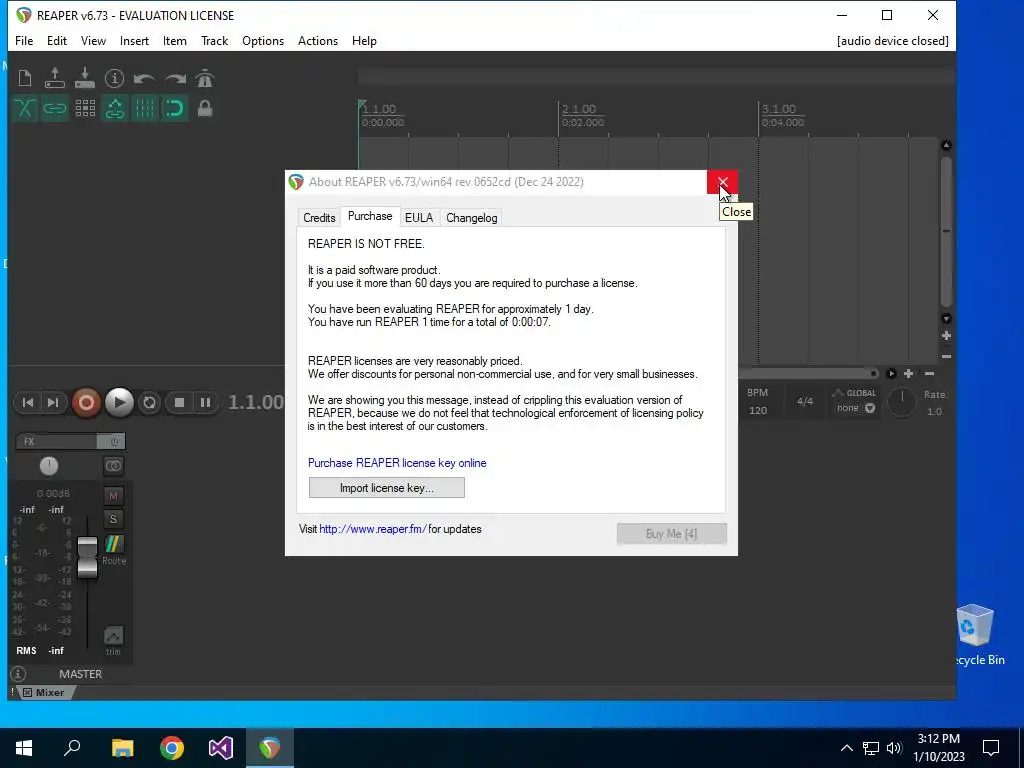
Task: Open the Insert menu
Action: point(135,40)
